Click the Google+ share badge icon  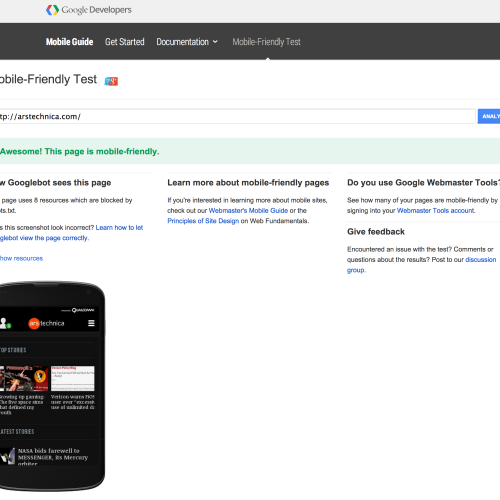pos(111,81)
